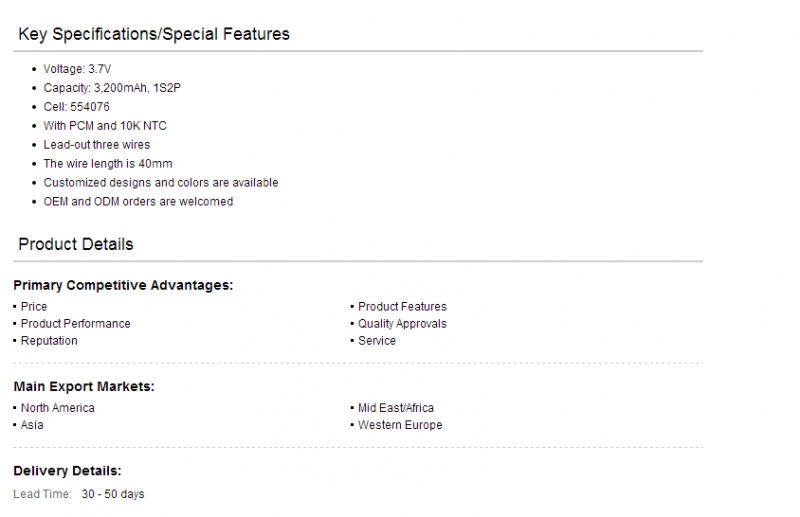Click the Lead-out three wires item

point(97,144)
